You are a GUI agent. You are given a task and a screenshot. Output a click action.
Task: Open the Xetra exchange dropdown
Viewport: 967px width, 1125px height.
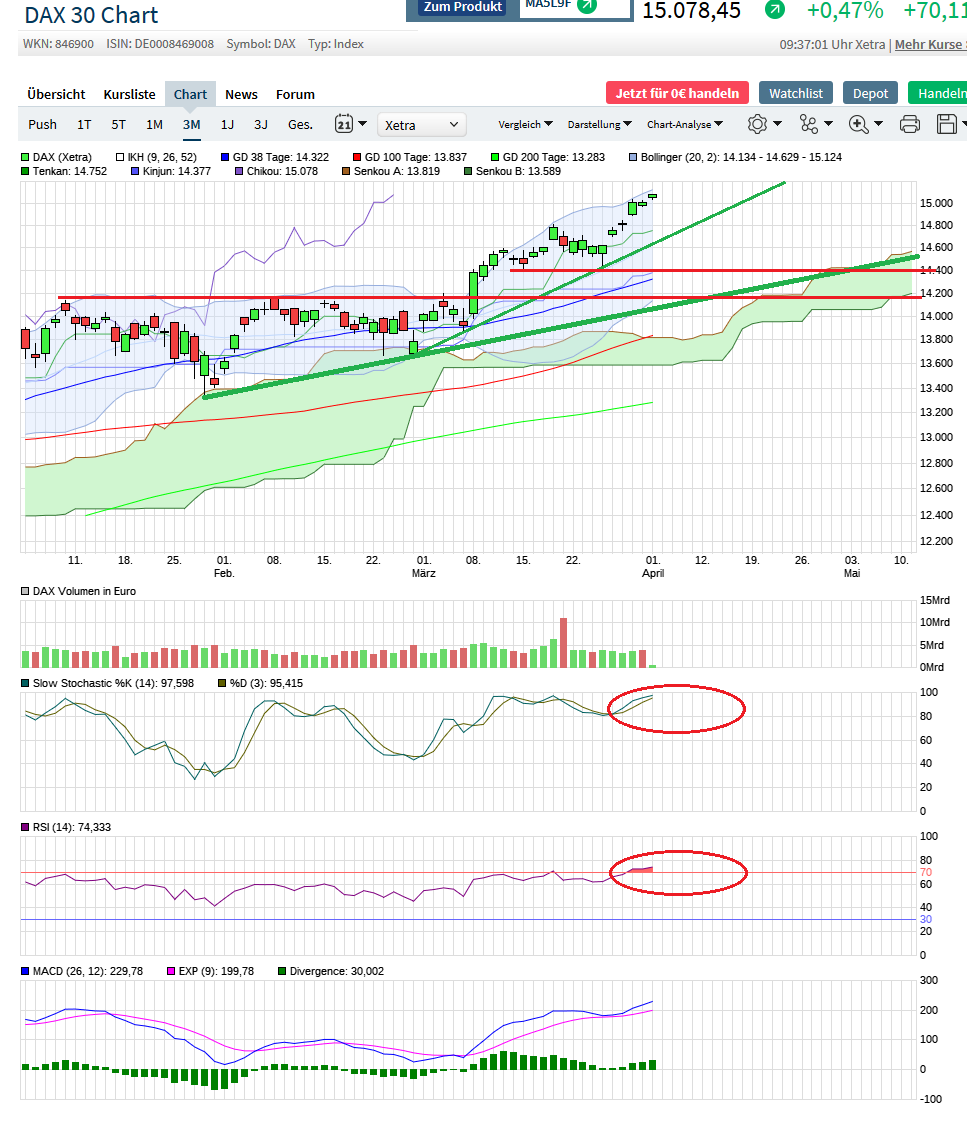421,124
